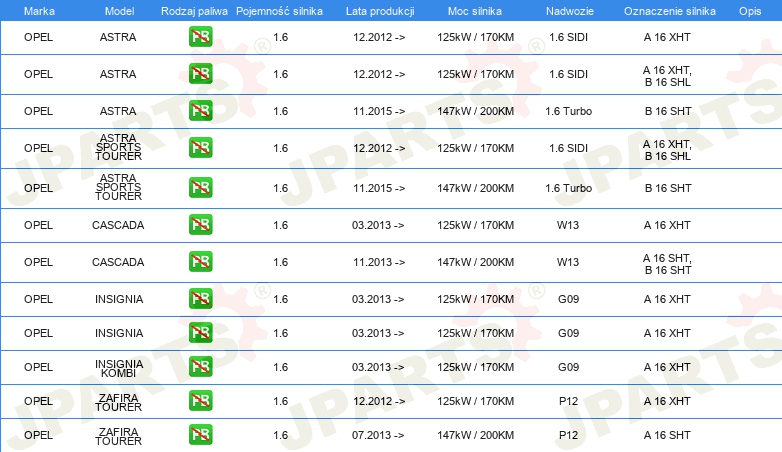This screenshot has width=782, height=452.
Task: Select ZAFIRA TOURER model cell in 07.2013 row
Action: tap(119, 436)
